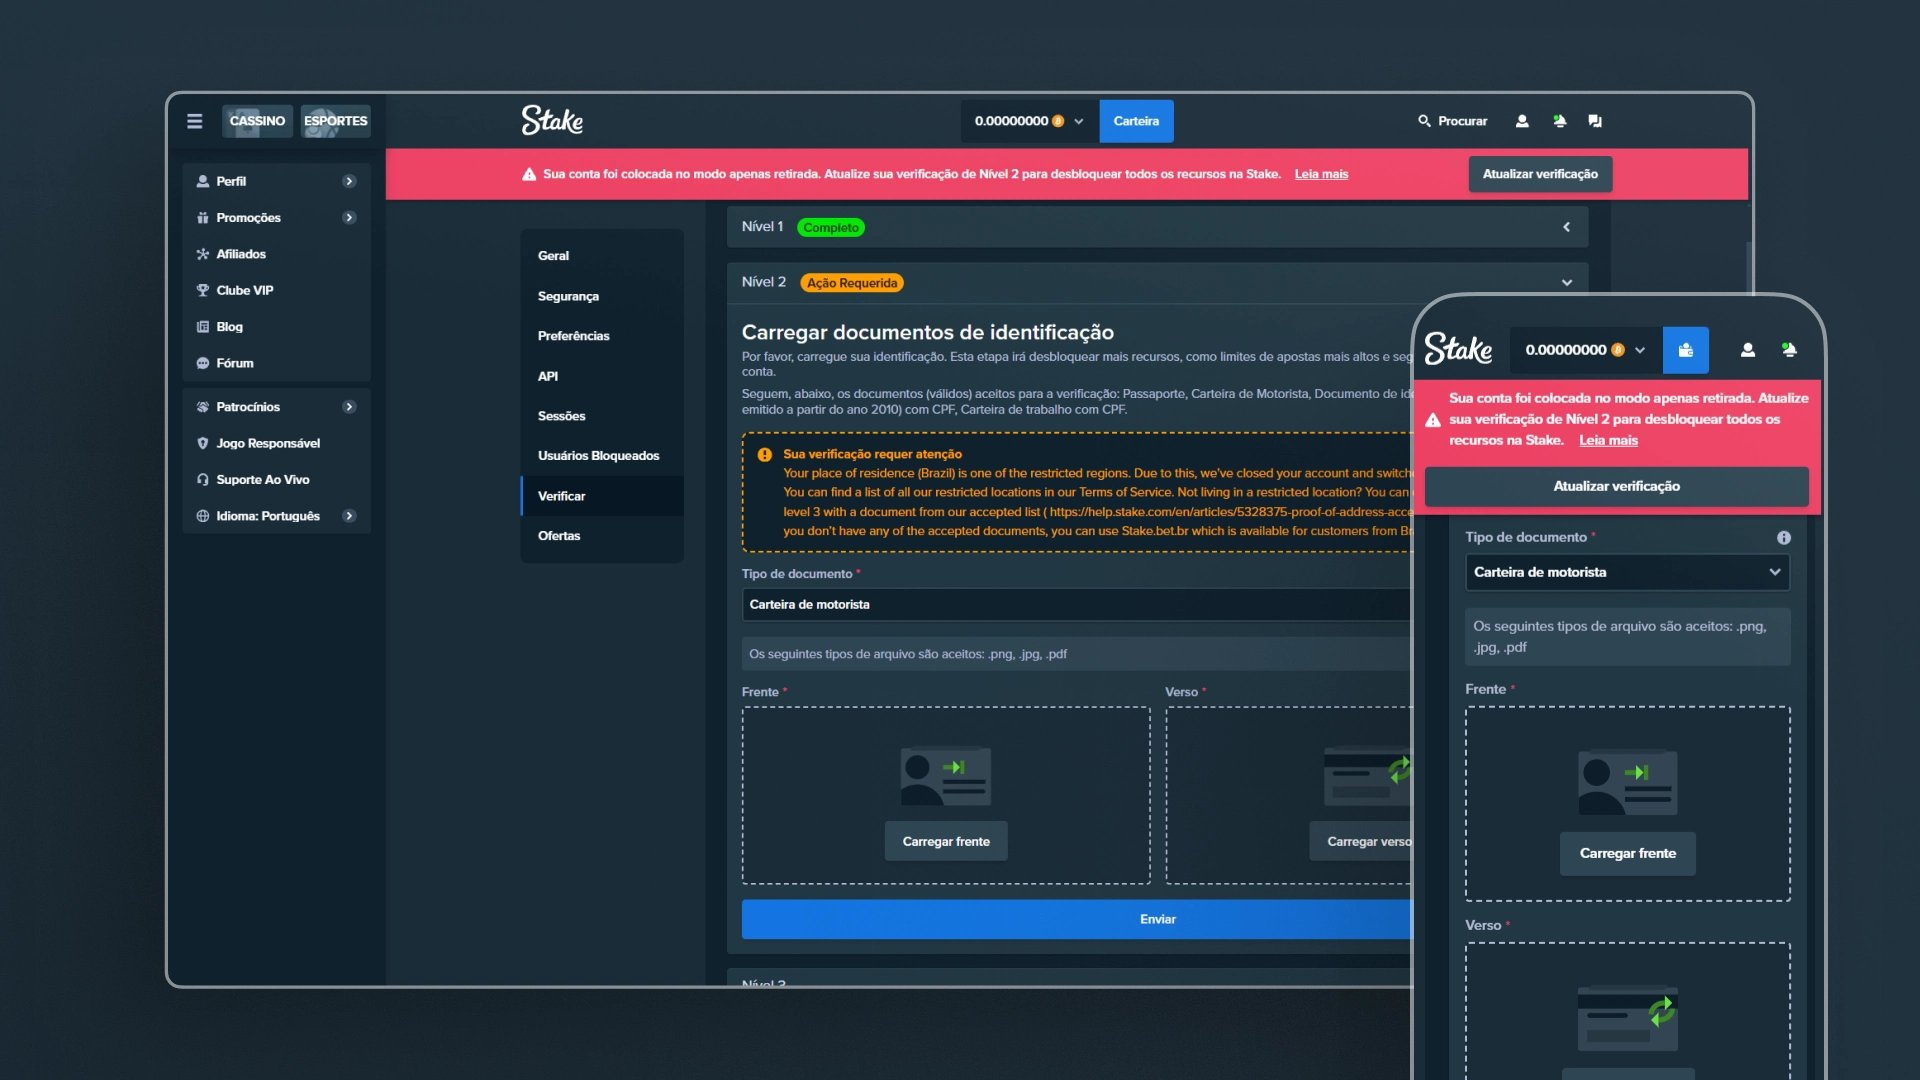Click the Clube VIP trophy icon

tap(203, 290)
